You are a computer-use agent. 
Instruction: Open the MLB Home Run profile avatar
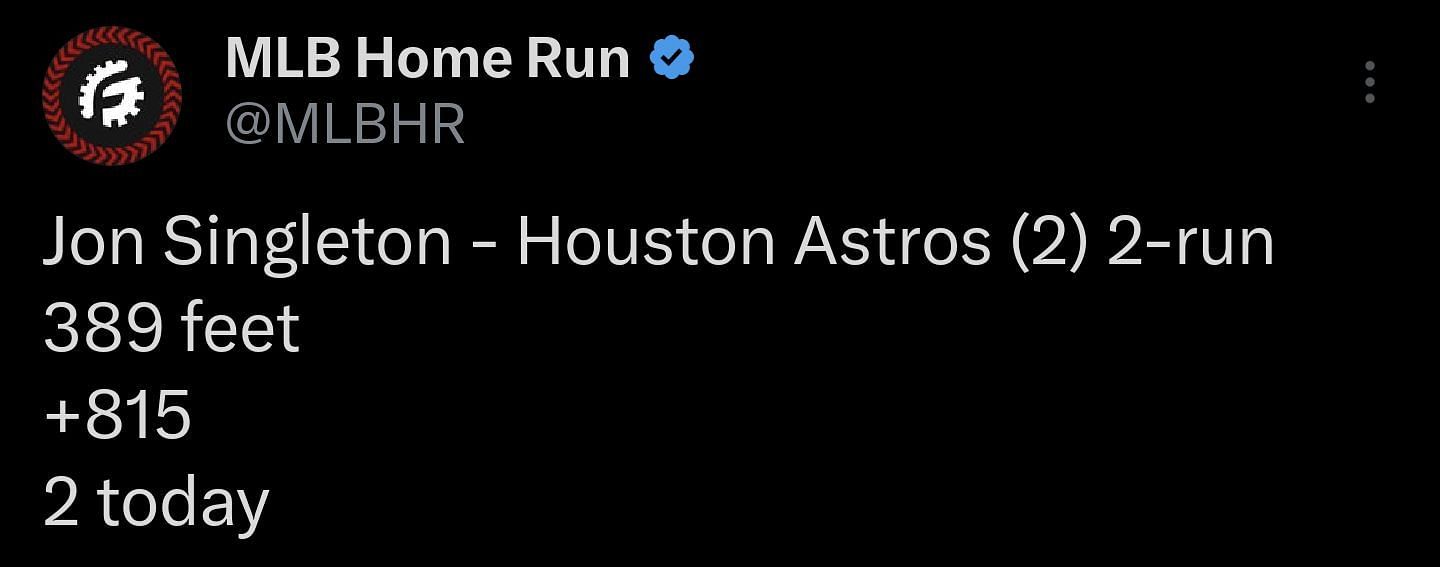pos(112,96)
